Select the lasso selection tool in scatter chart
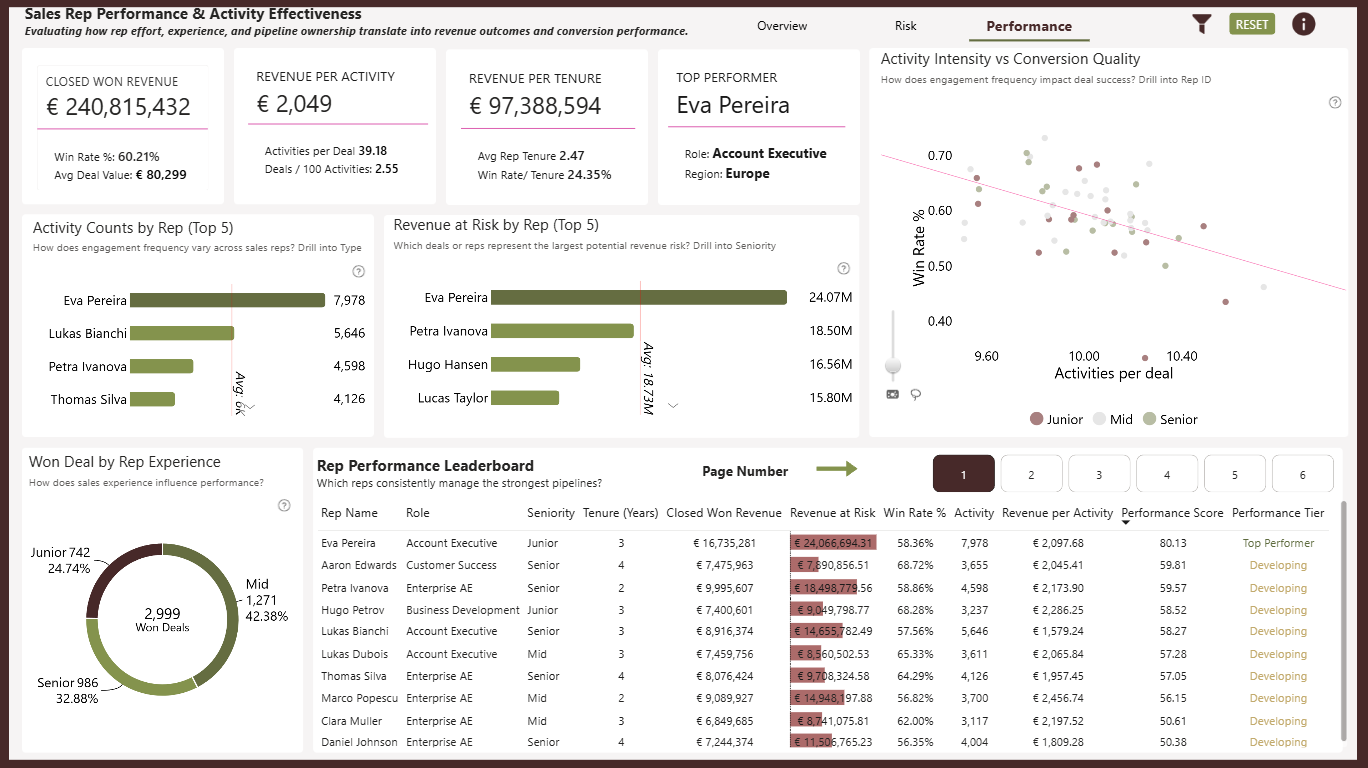The height and width of the screenshot is (768, 1368). click(x=915, y=394)
